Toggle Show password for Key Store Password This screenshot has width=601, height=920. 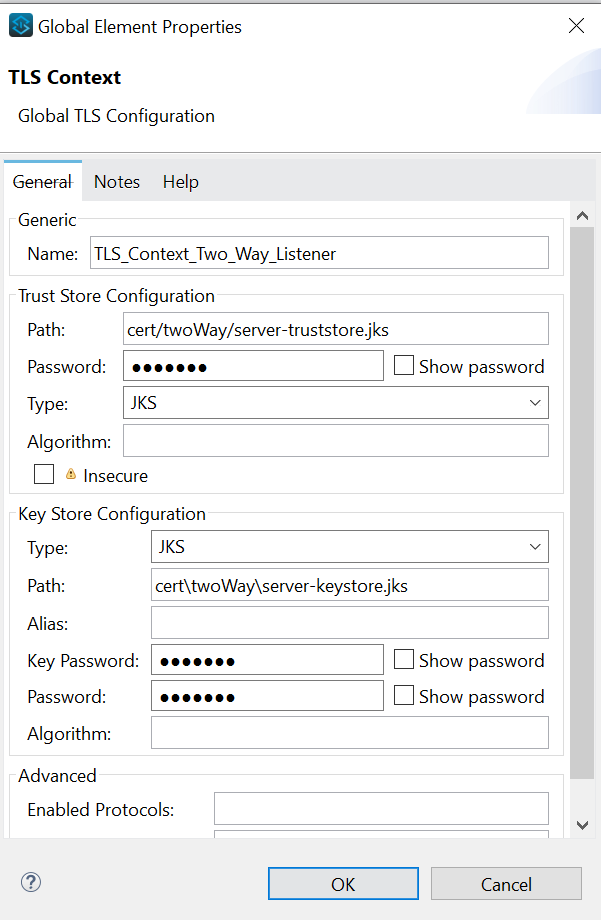coord(404,696)
